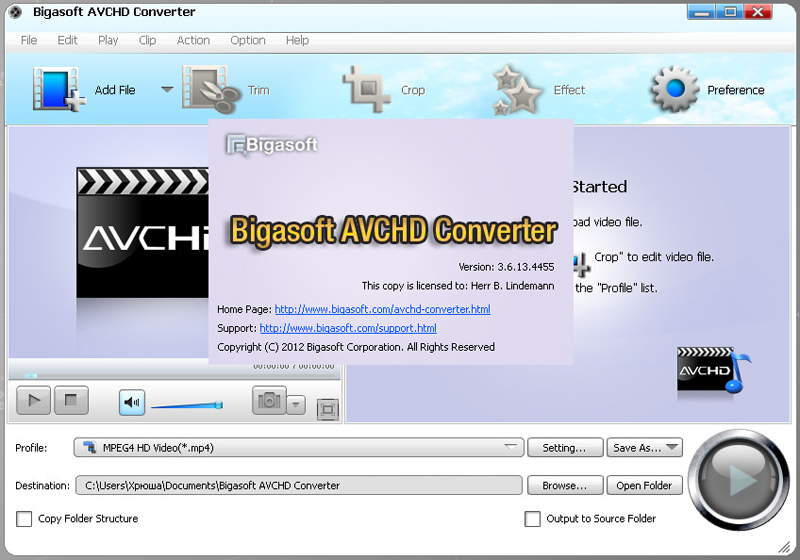Screen dimensions: 800x560
Task: Open the Clip menu
Action: pyautogui.click(x=147, y=40)
